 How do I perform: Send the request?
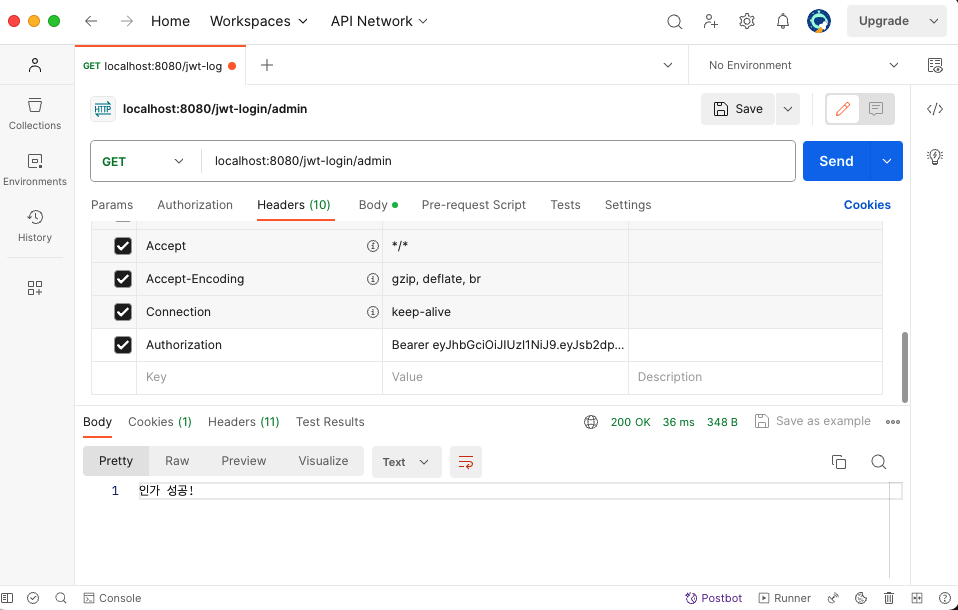point(836,161)
